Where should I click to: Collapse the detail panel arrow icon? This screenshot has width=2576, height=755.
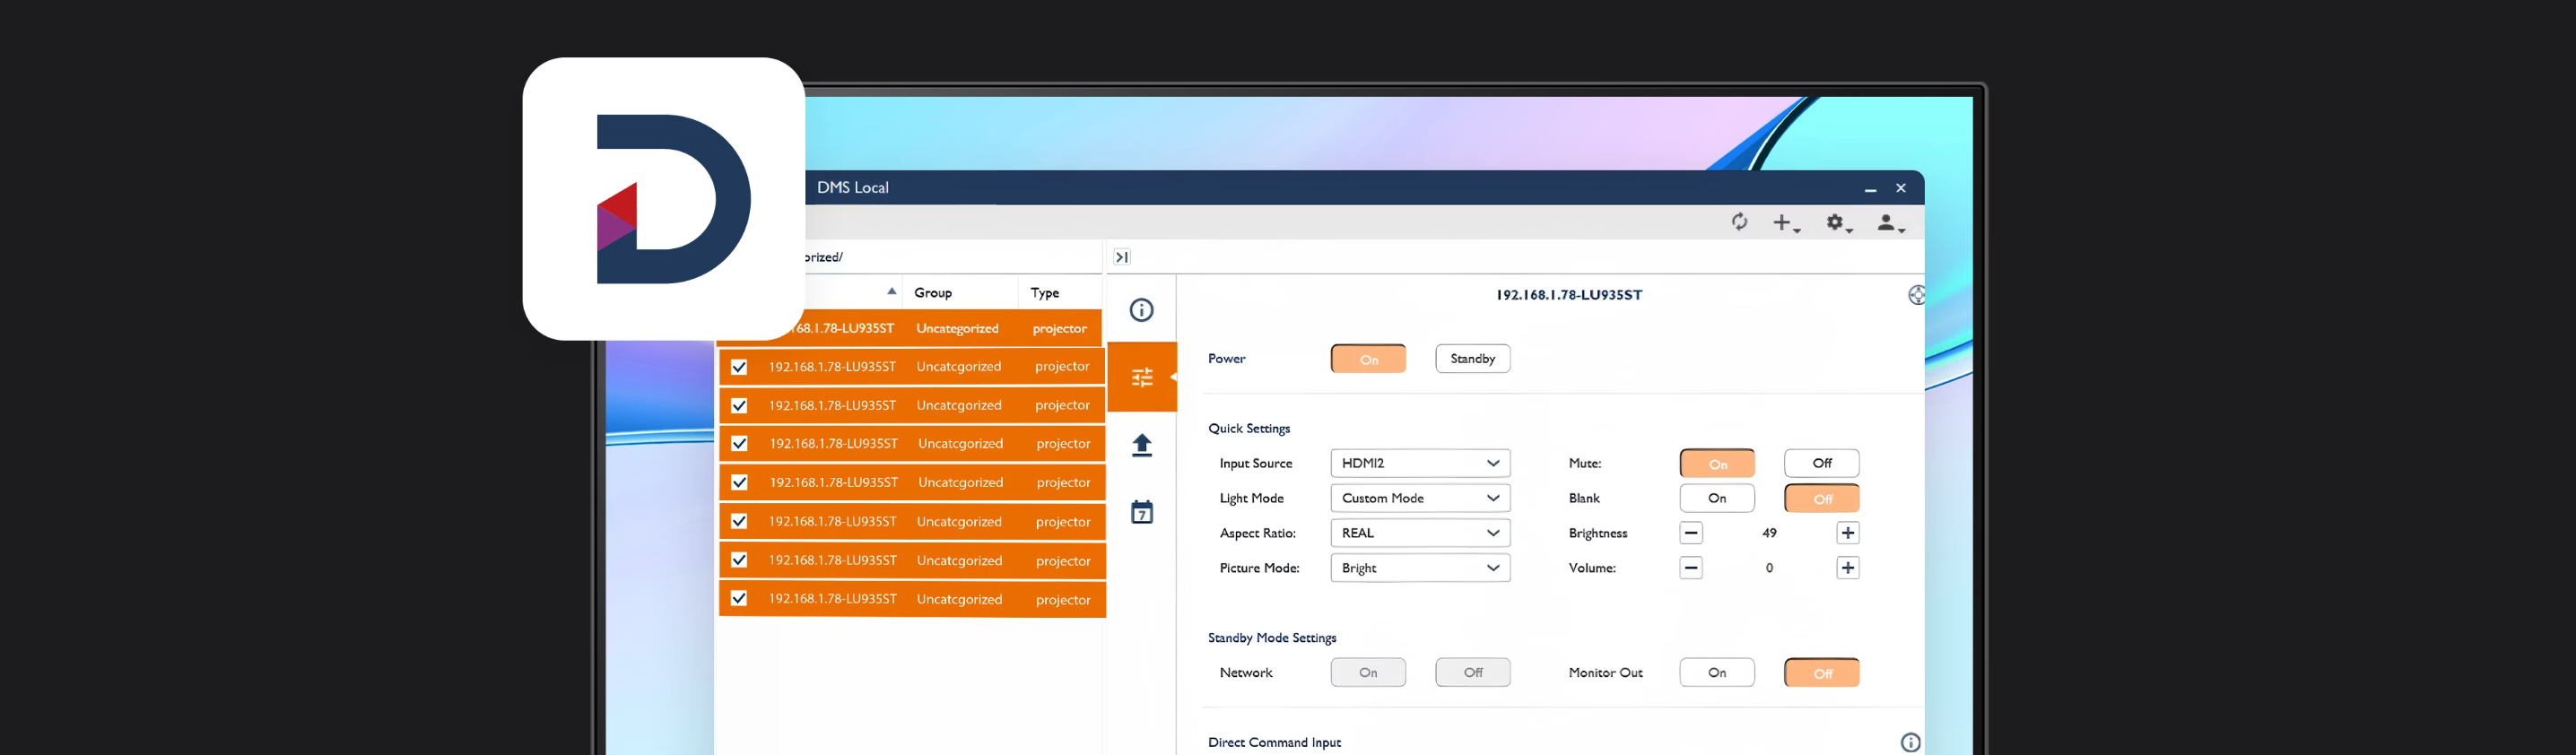point(1122,257)
